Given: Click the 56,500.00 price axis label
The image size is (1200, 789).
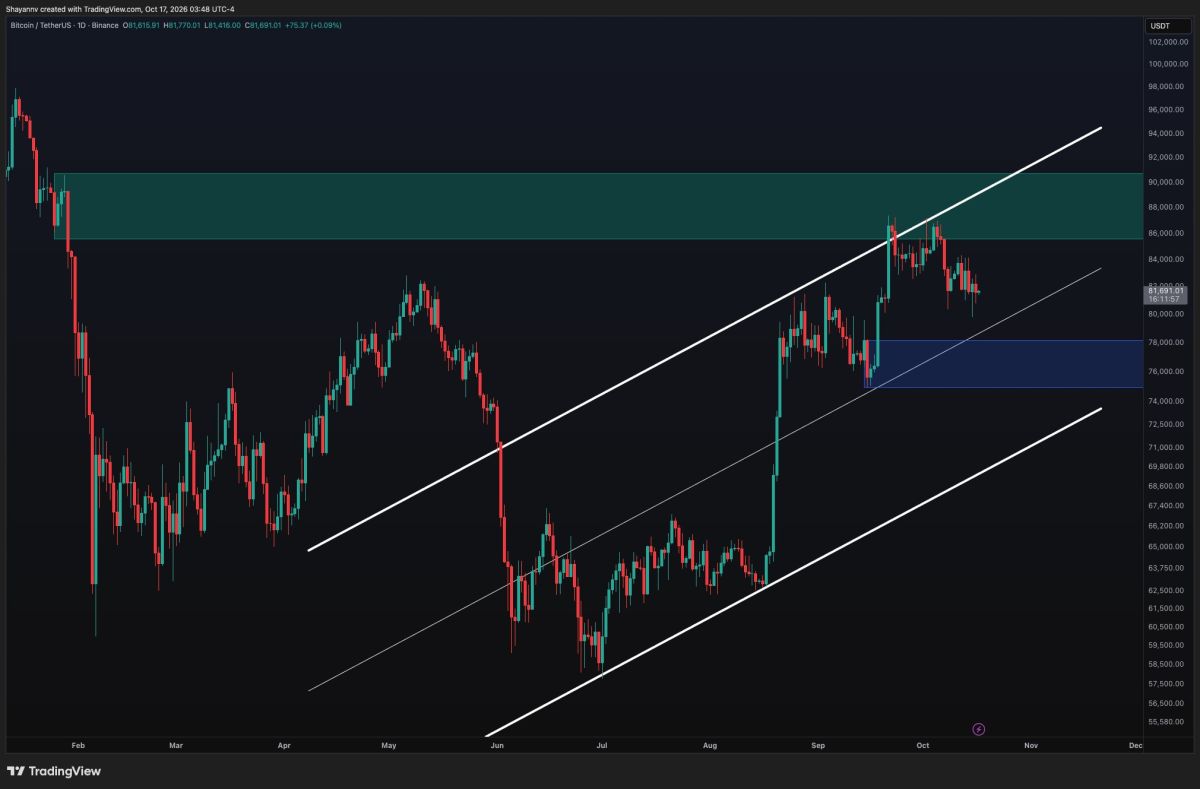Looking at the screenshot, I should click(x=1167, y=704).
